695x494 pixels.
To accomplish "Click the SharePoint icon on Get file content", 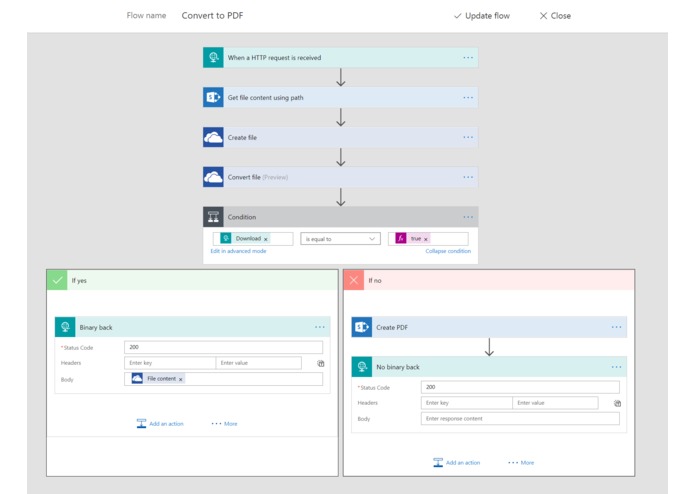I will click(213, 97).
